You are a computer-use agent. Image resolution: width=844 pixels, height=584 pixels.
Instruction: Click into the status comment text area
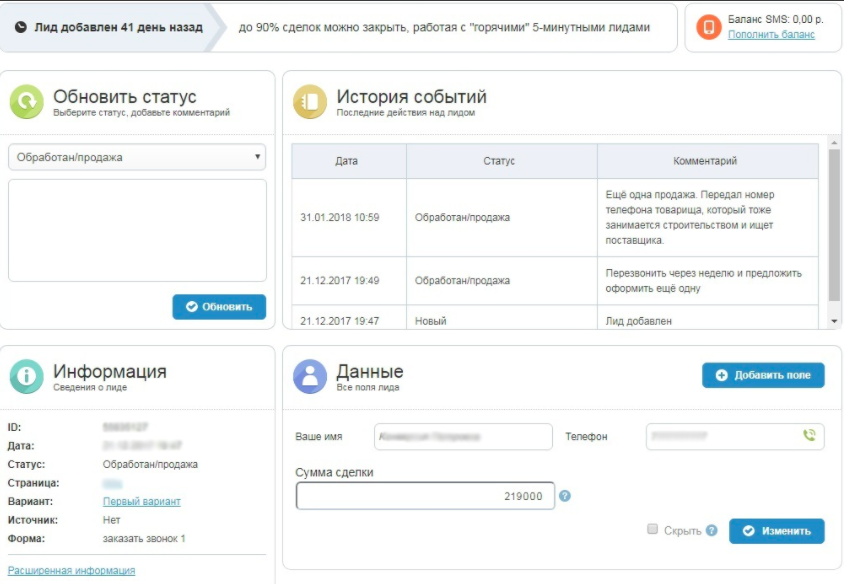(137, 230)
